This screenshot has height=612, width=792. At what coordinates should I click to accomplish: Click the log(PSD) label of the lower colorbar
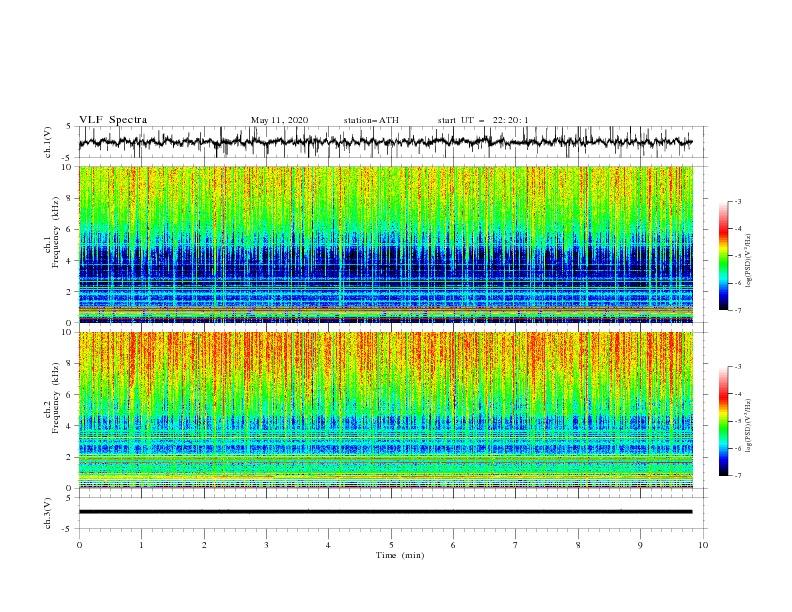(749, 426)
